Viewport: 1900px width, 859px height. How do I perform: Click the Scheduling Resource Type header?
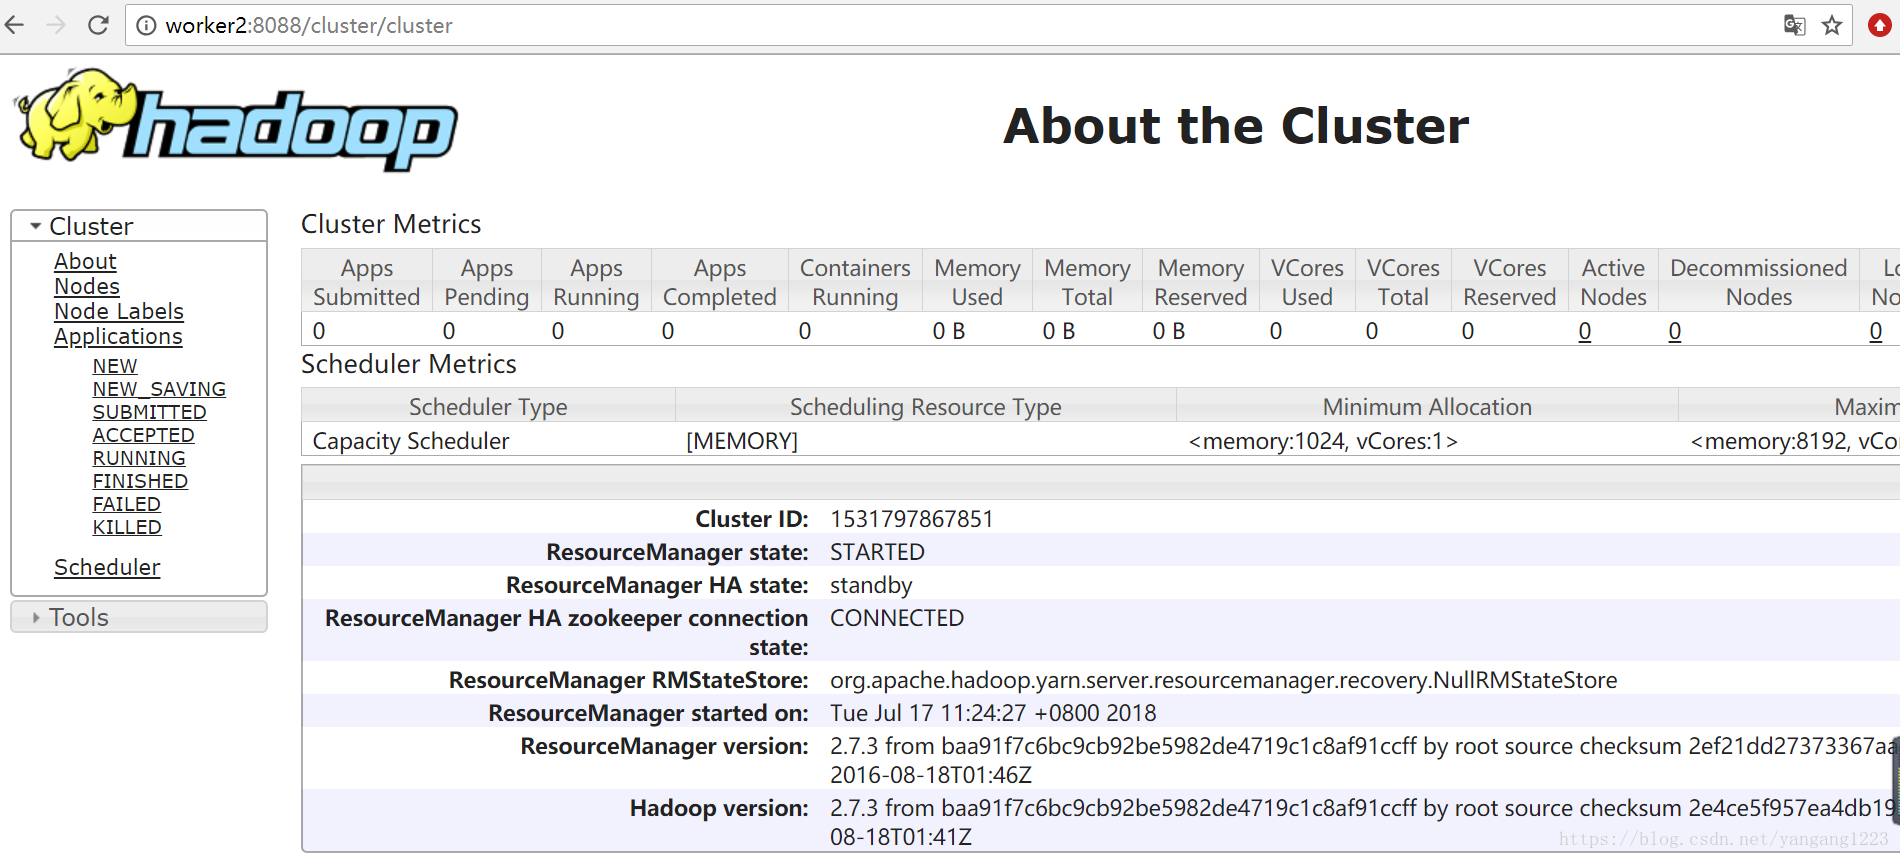[x=926, y=406]
